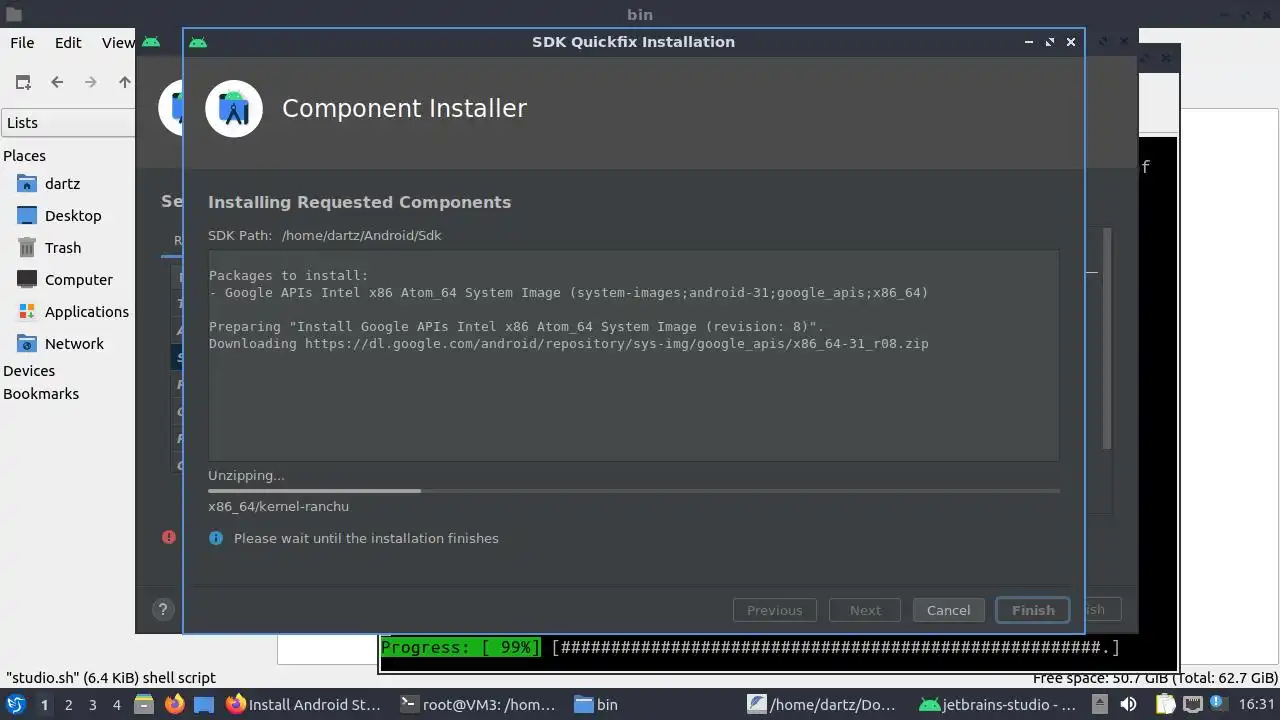Open the File menu in file manager
The image size is (1280, 720).
pos(22,43)
